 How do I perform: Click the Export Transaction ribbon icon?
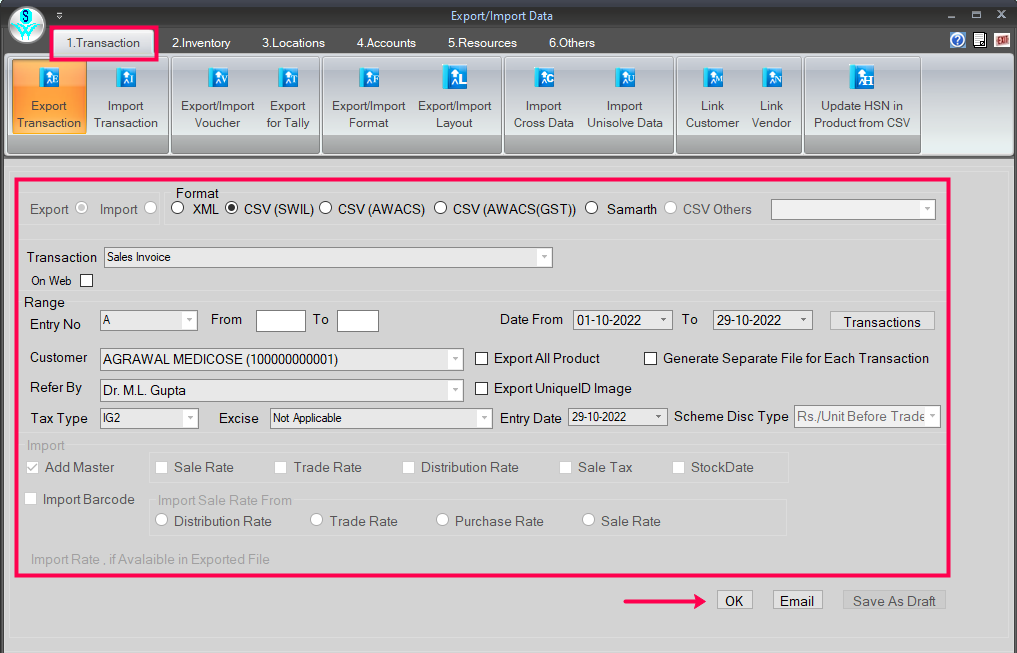[49, 97]
